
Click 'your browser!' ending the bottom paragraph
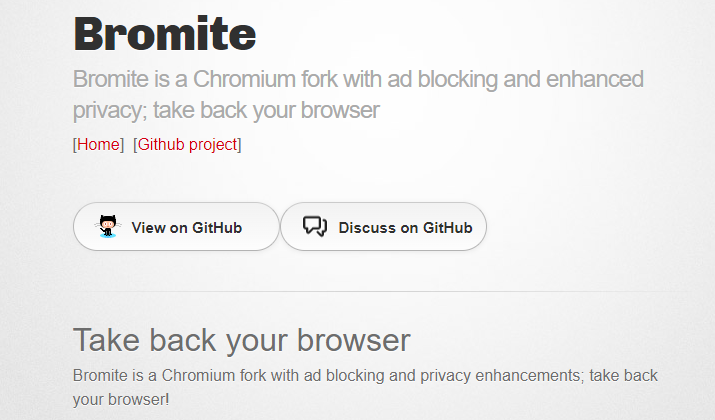pyautogui.click(x=121, y=400)
